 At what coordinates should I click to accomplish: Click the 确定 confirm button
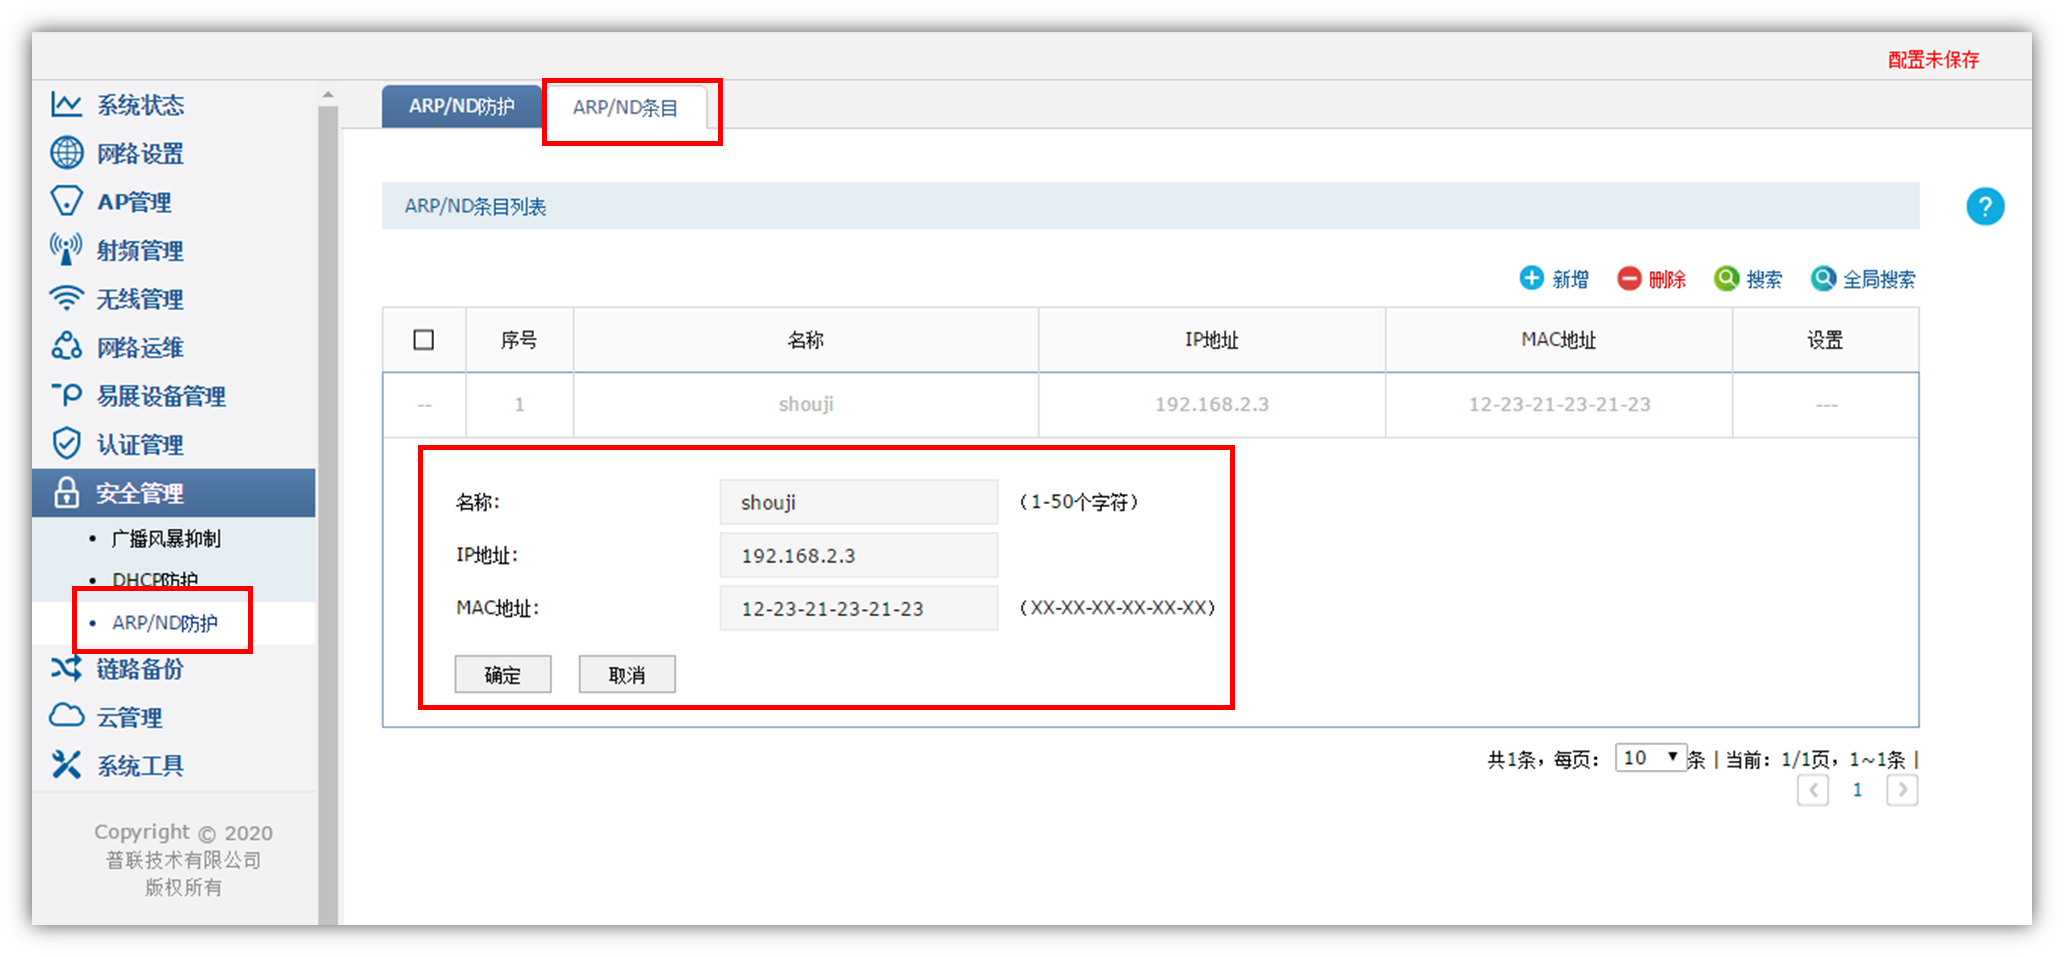[503, 674]
